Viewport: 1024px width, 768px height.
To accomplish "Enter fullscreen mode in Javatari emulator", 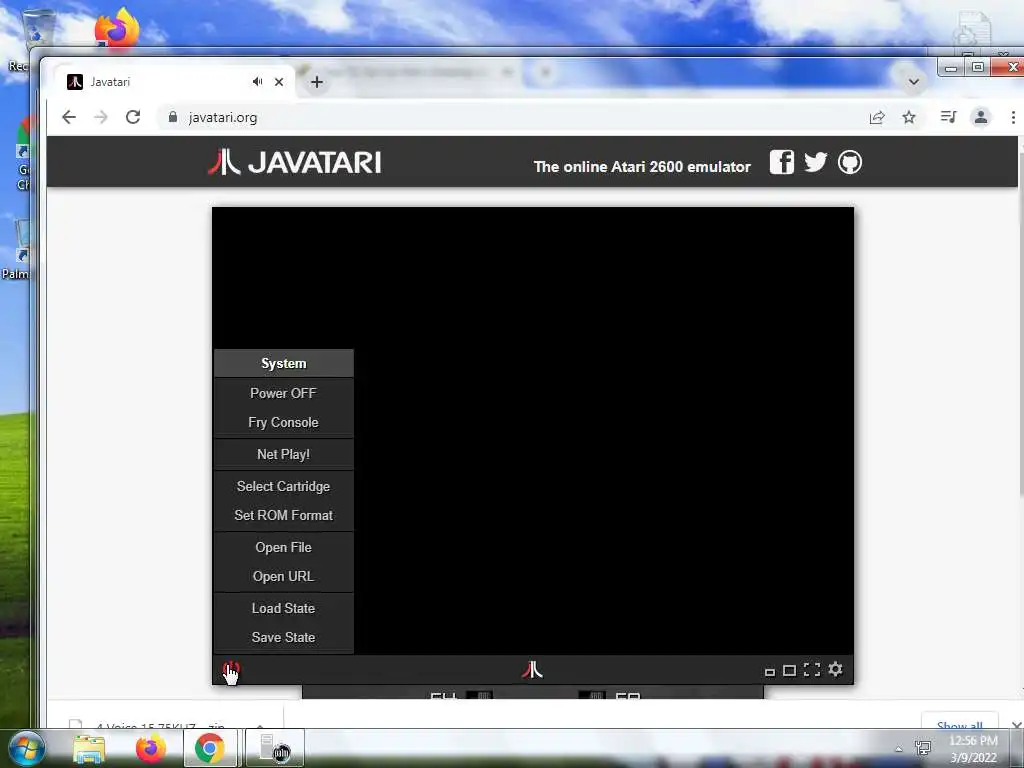I will point(812,670).
